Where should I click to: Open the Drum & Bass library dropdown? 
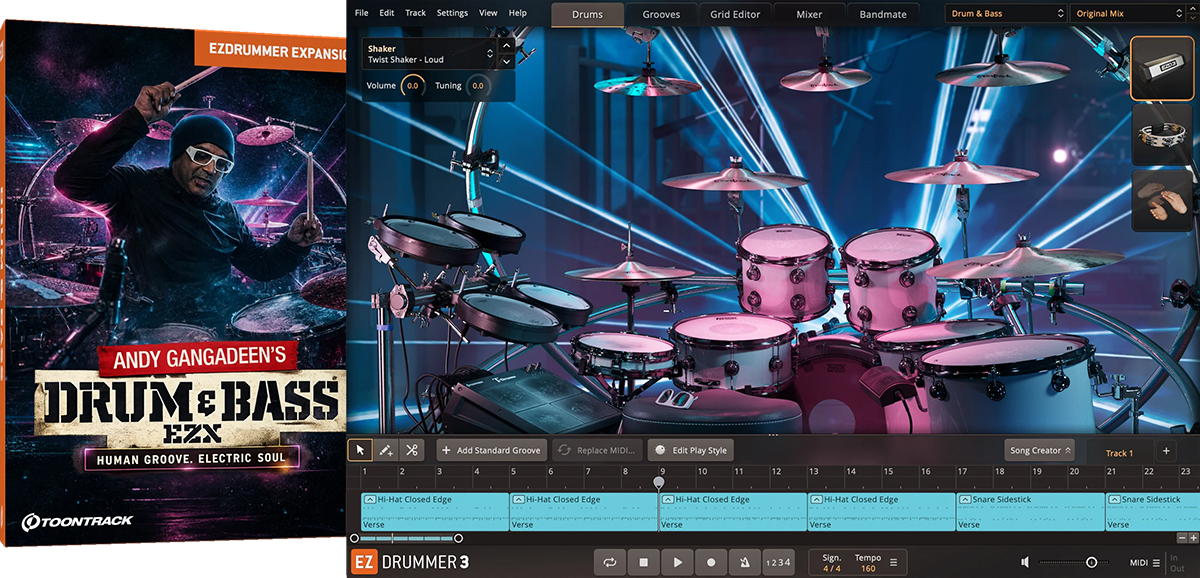coord(1005,14)
